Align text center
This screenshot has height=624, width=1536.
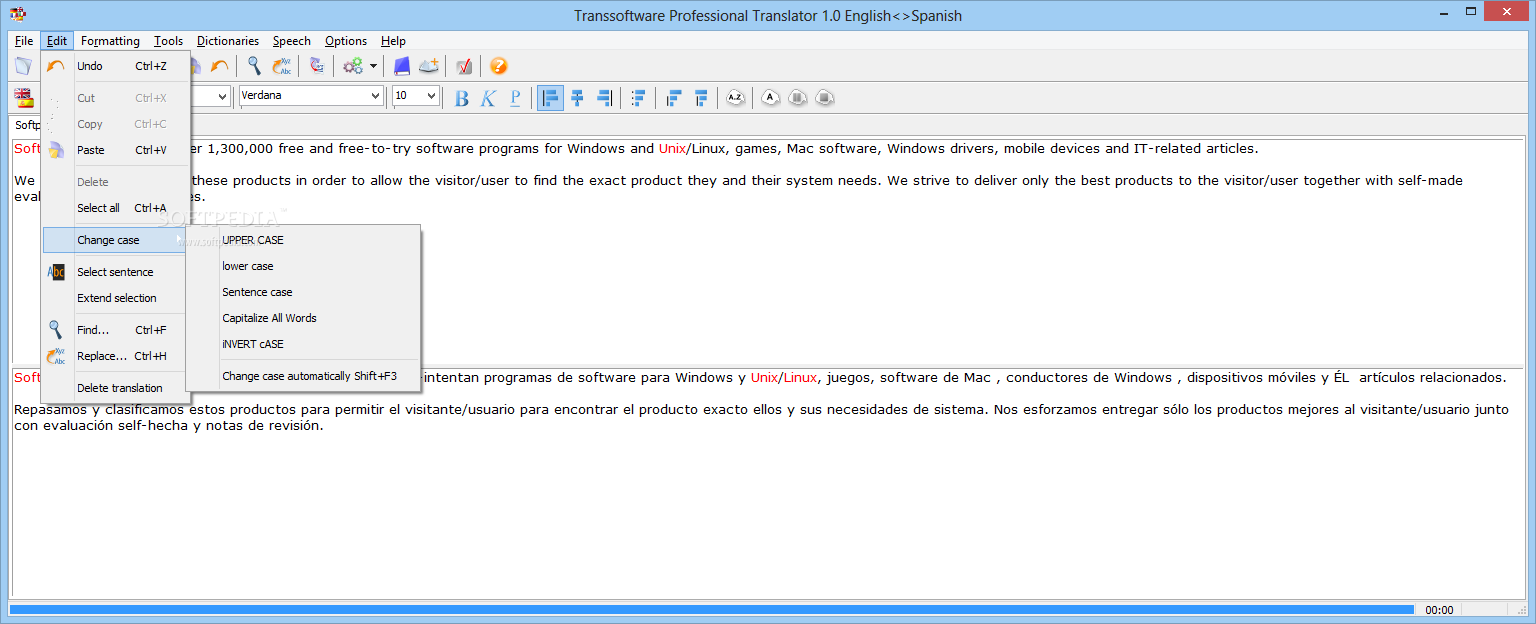tap(577, 98)
